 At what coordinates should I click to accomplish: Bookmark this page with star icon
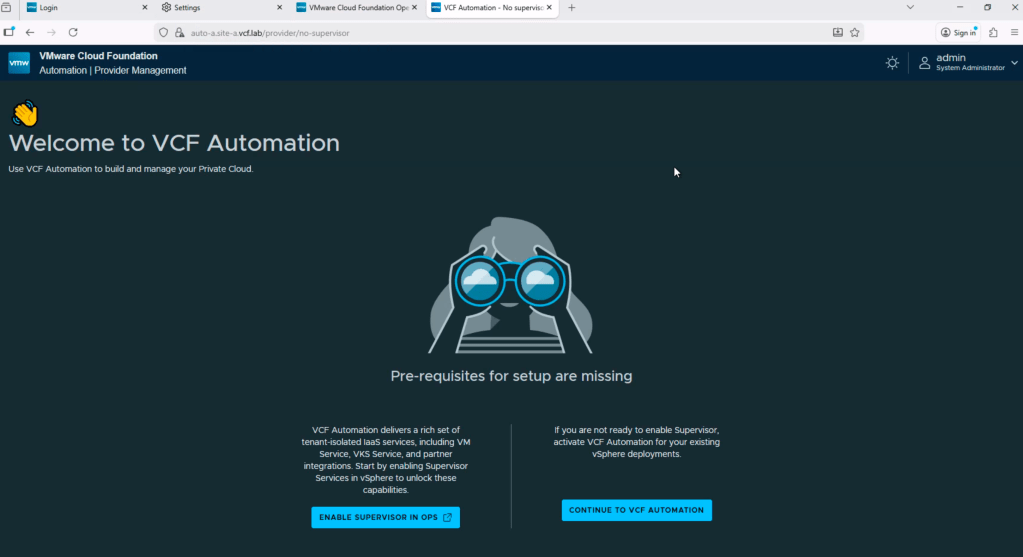[x=855, y=32]
